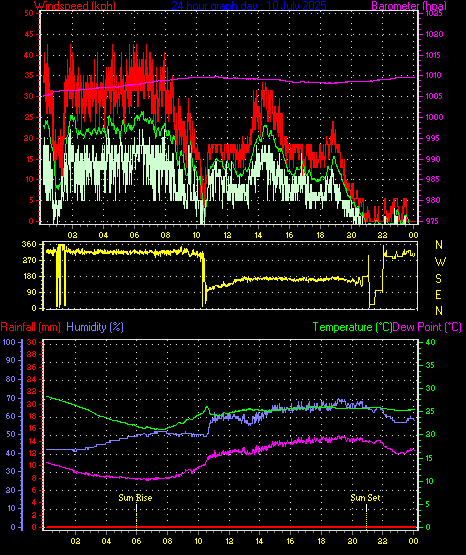
Task: Click the 'Temperature (°C)' label
Action: [x=352, y=327]
